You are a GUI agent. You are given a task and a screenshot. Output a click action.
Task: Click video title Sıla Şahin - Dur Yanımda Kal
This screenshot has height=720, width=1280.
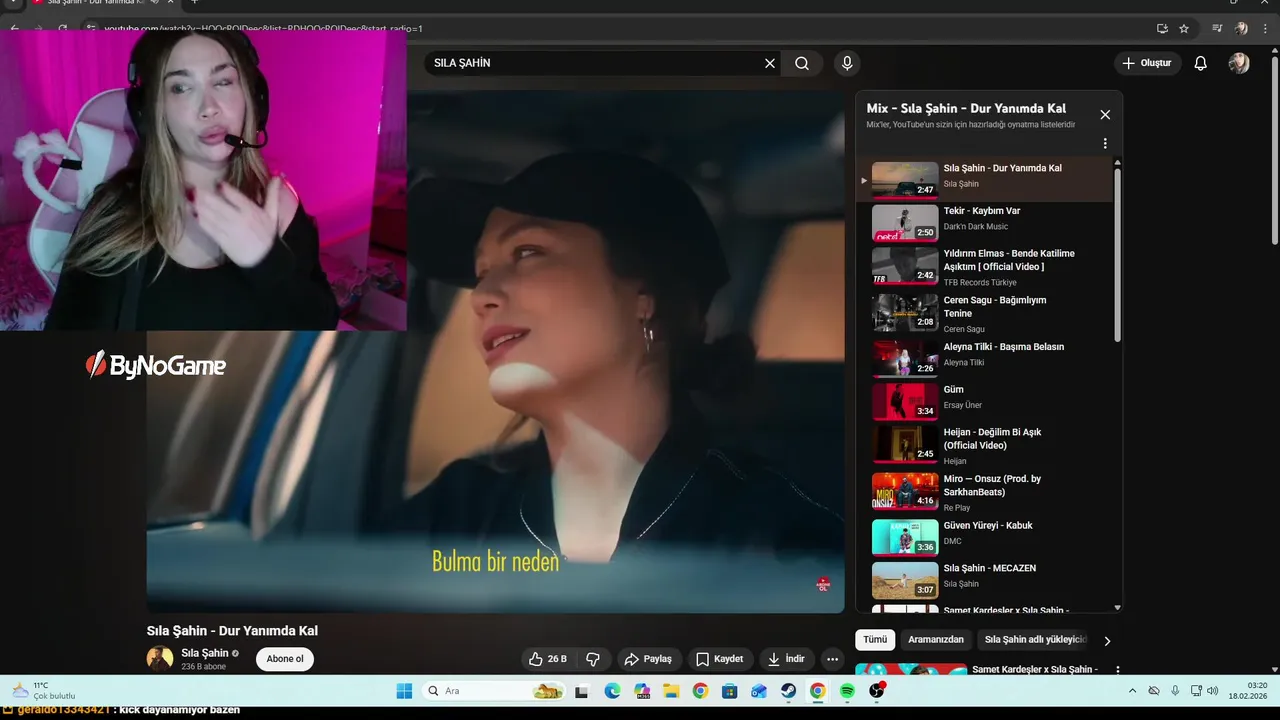(232, 631)
